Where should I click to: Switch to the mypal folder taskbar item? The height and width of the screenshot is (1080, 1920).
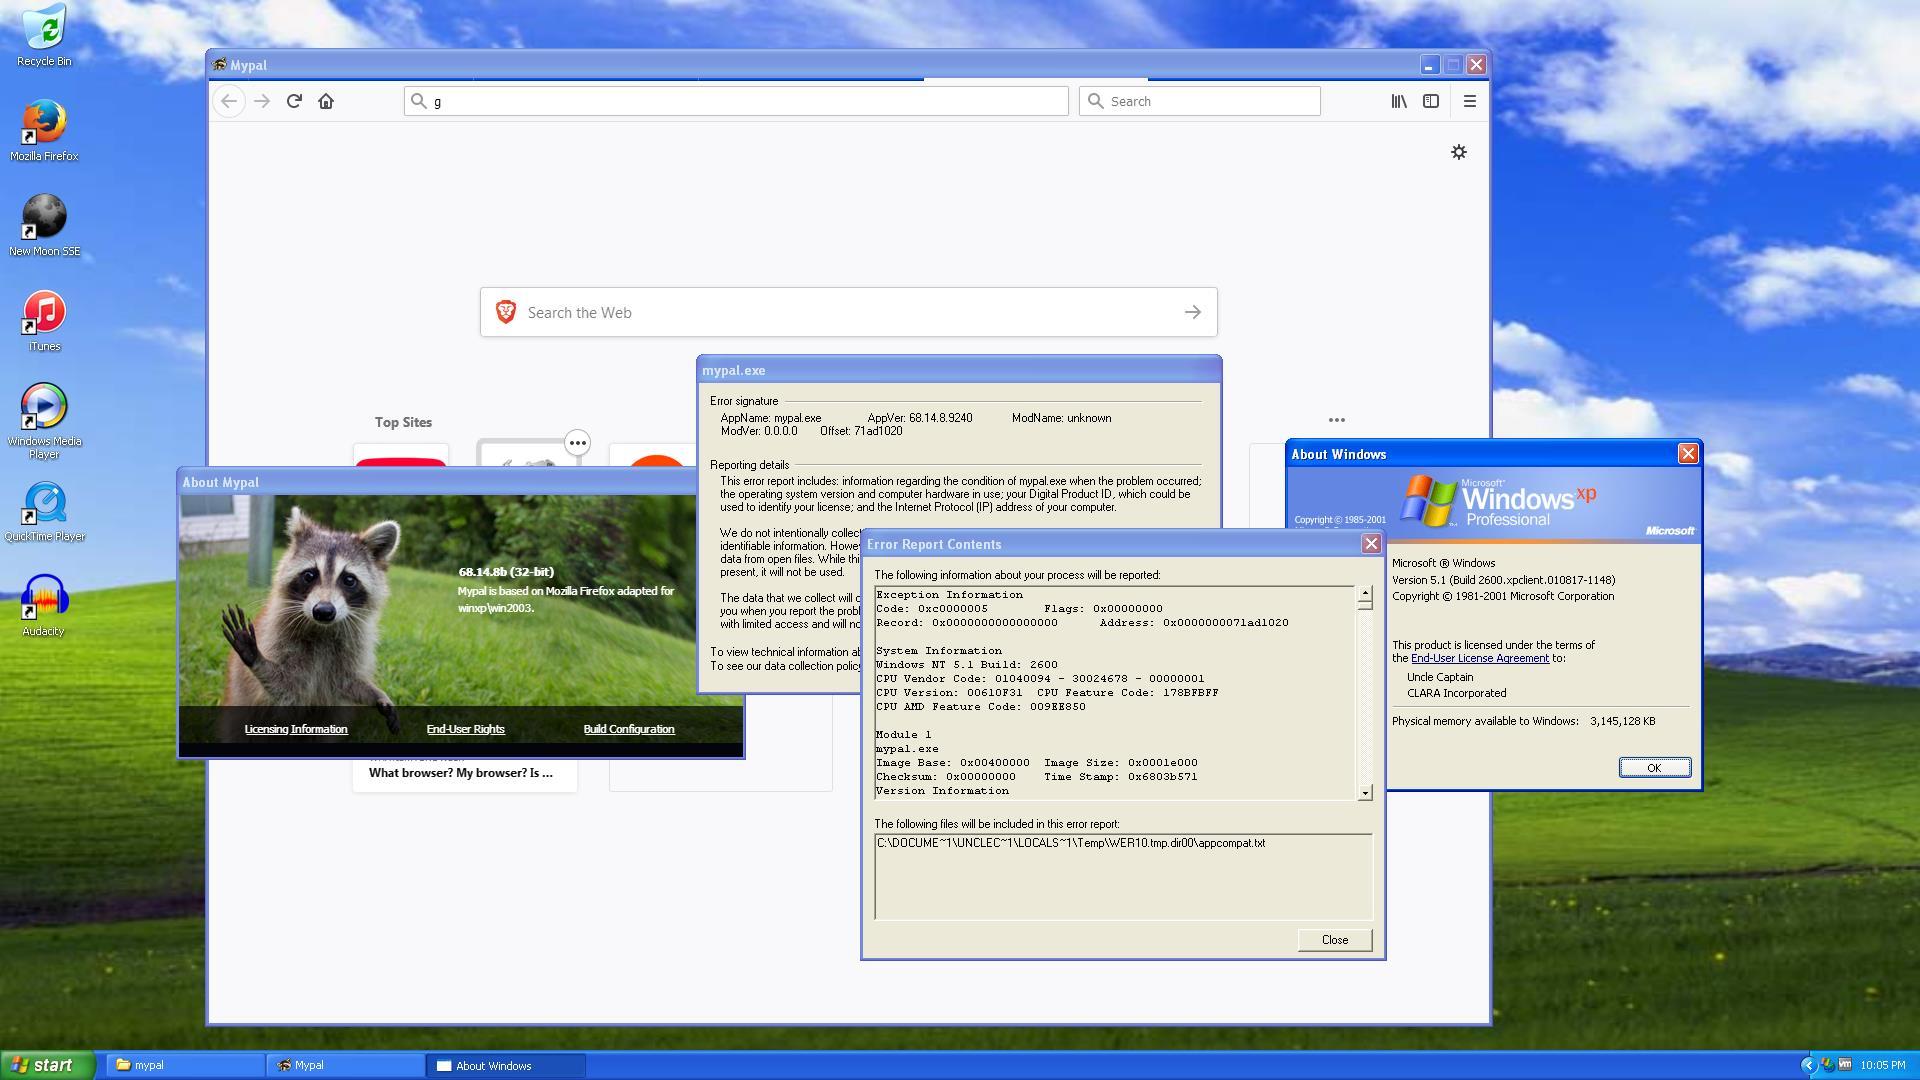[185, 1065]
